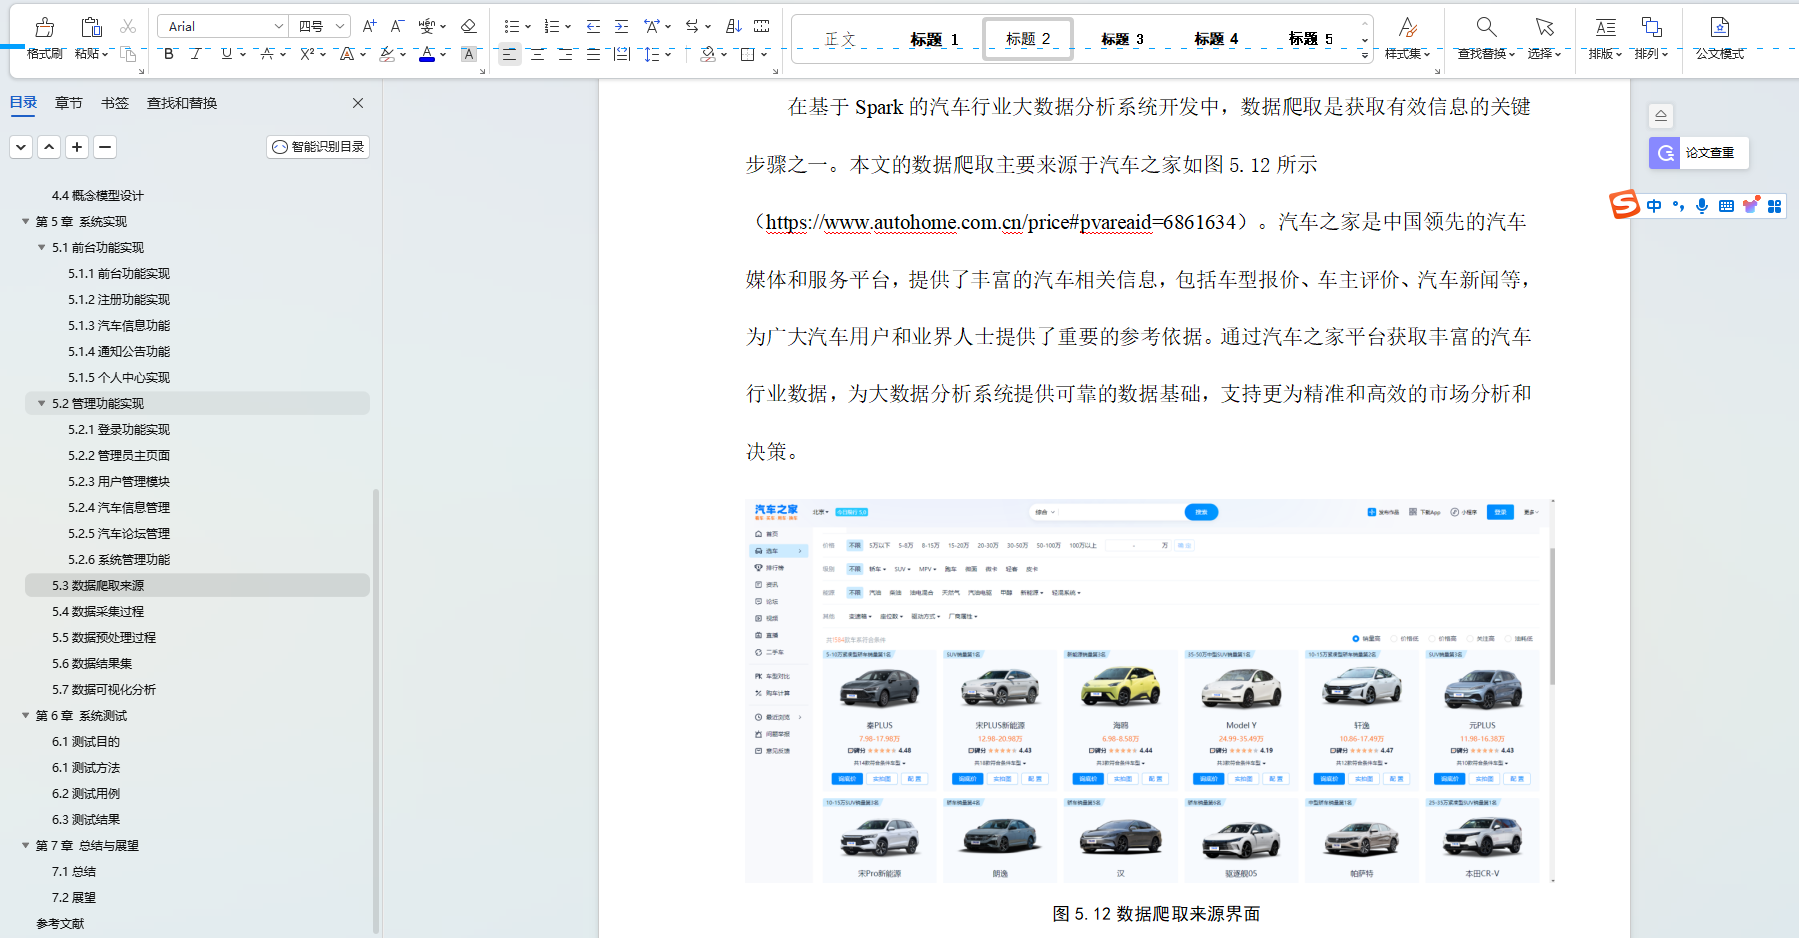This screenshot has height=938, width=1799.
Task: Toggle italic formatting
Action: point(196,54)
